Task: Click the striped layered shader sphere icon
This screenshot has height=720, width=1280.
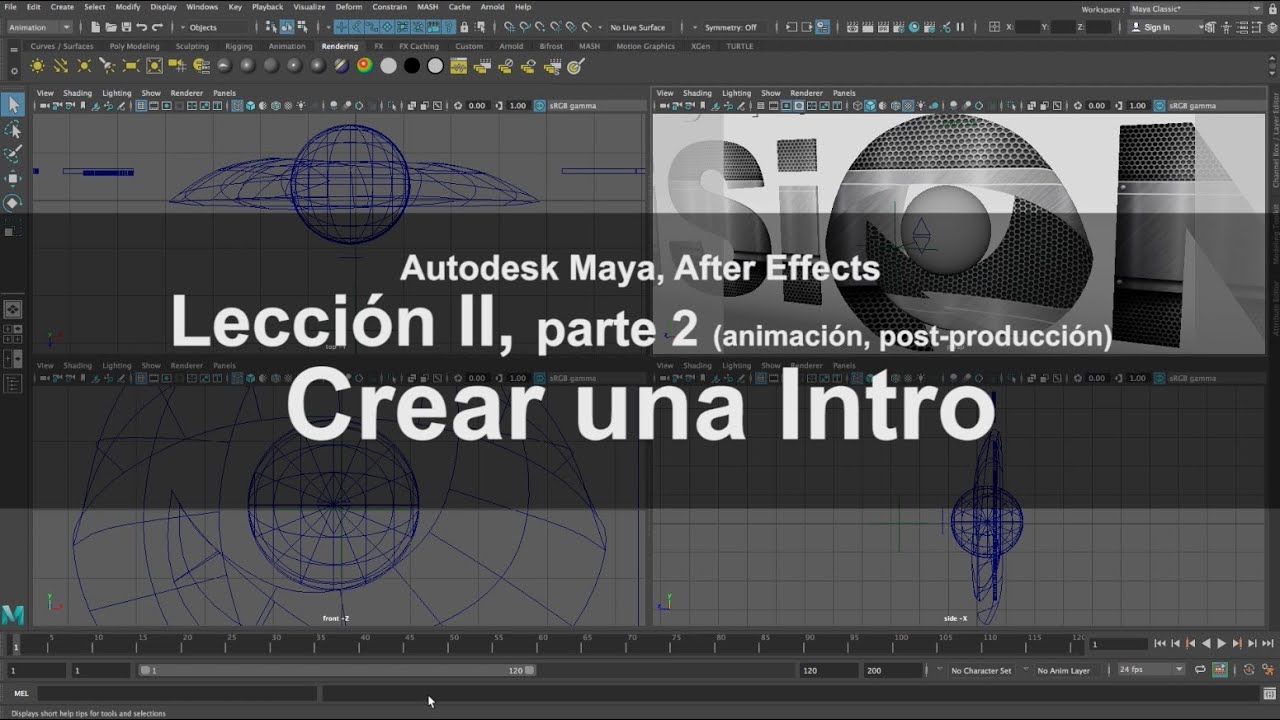Action: pos(341,66)
